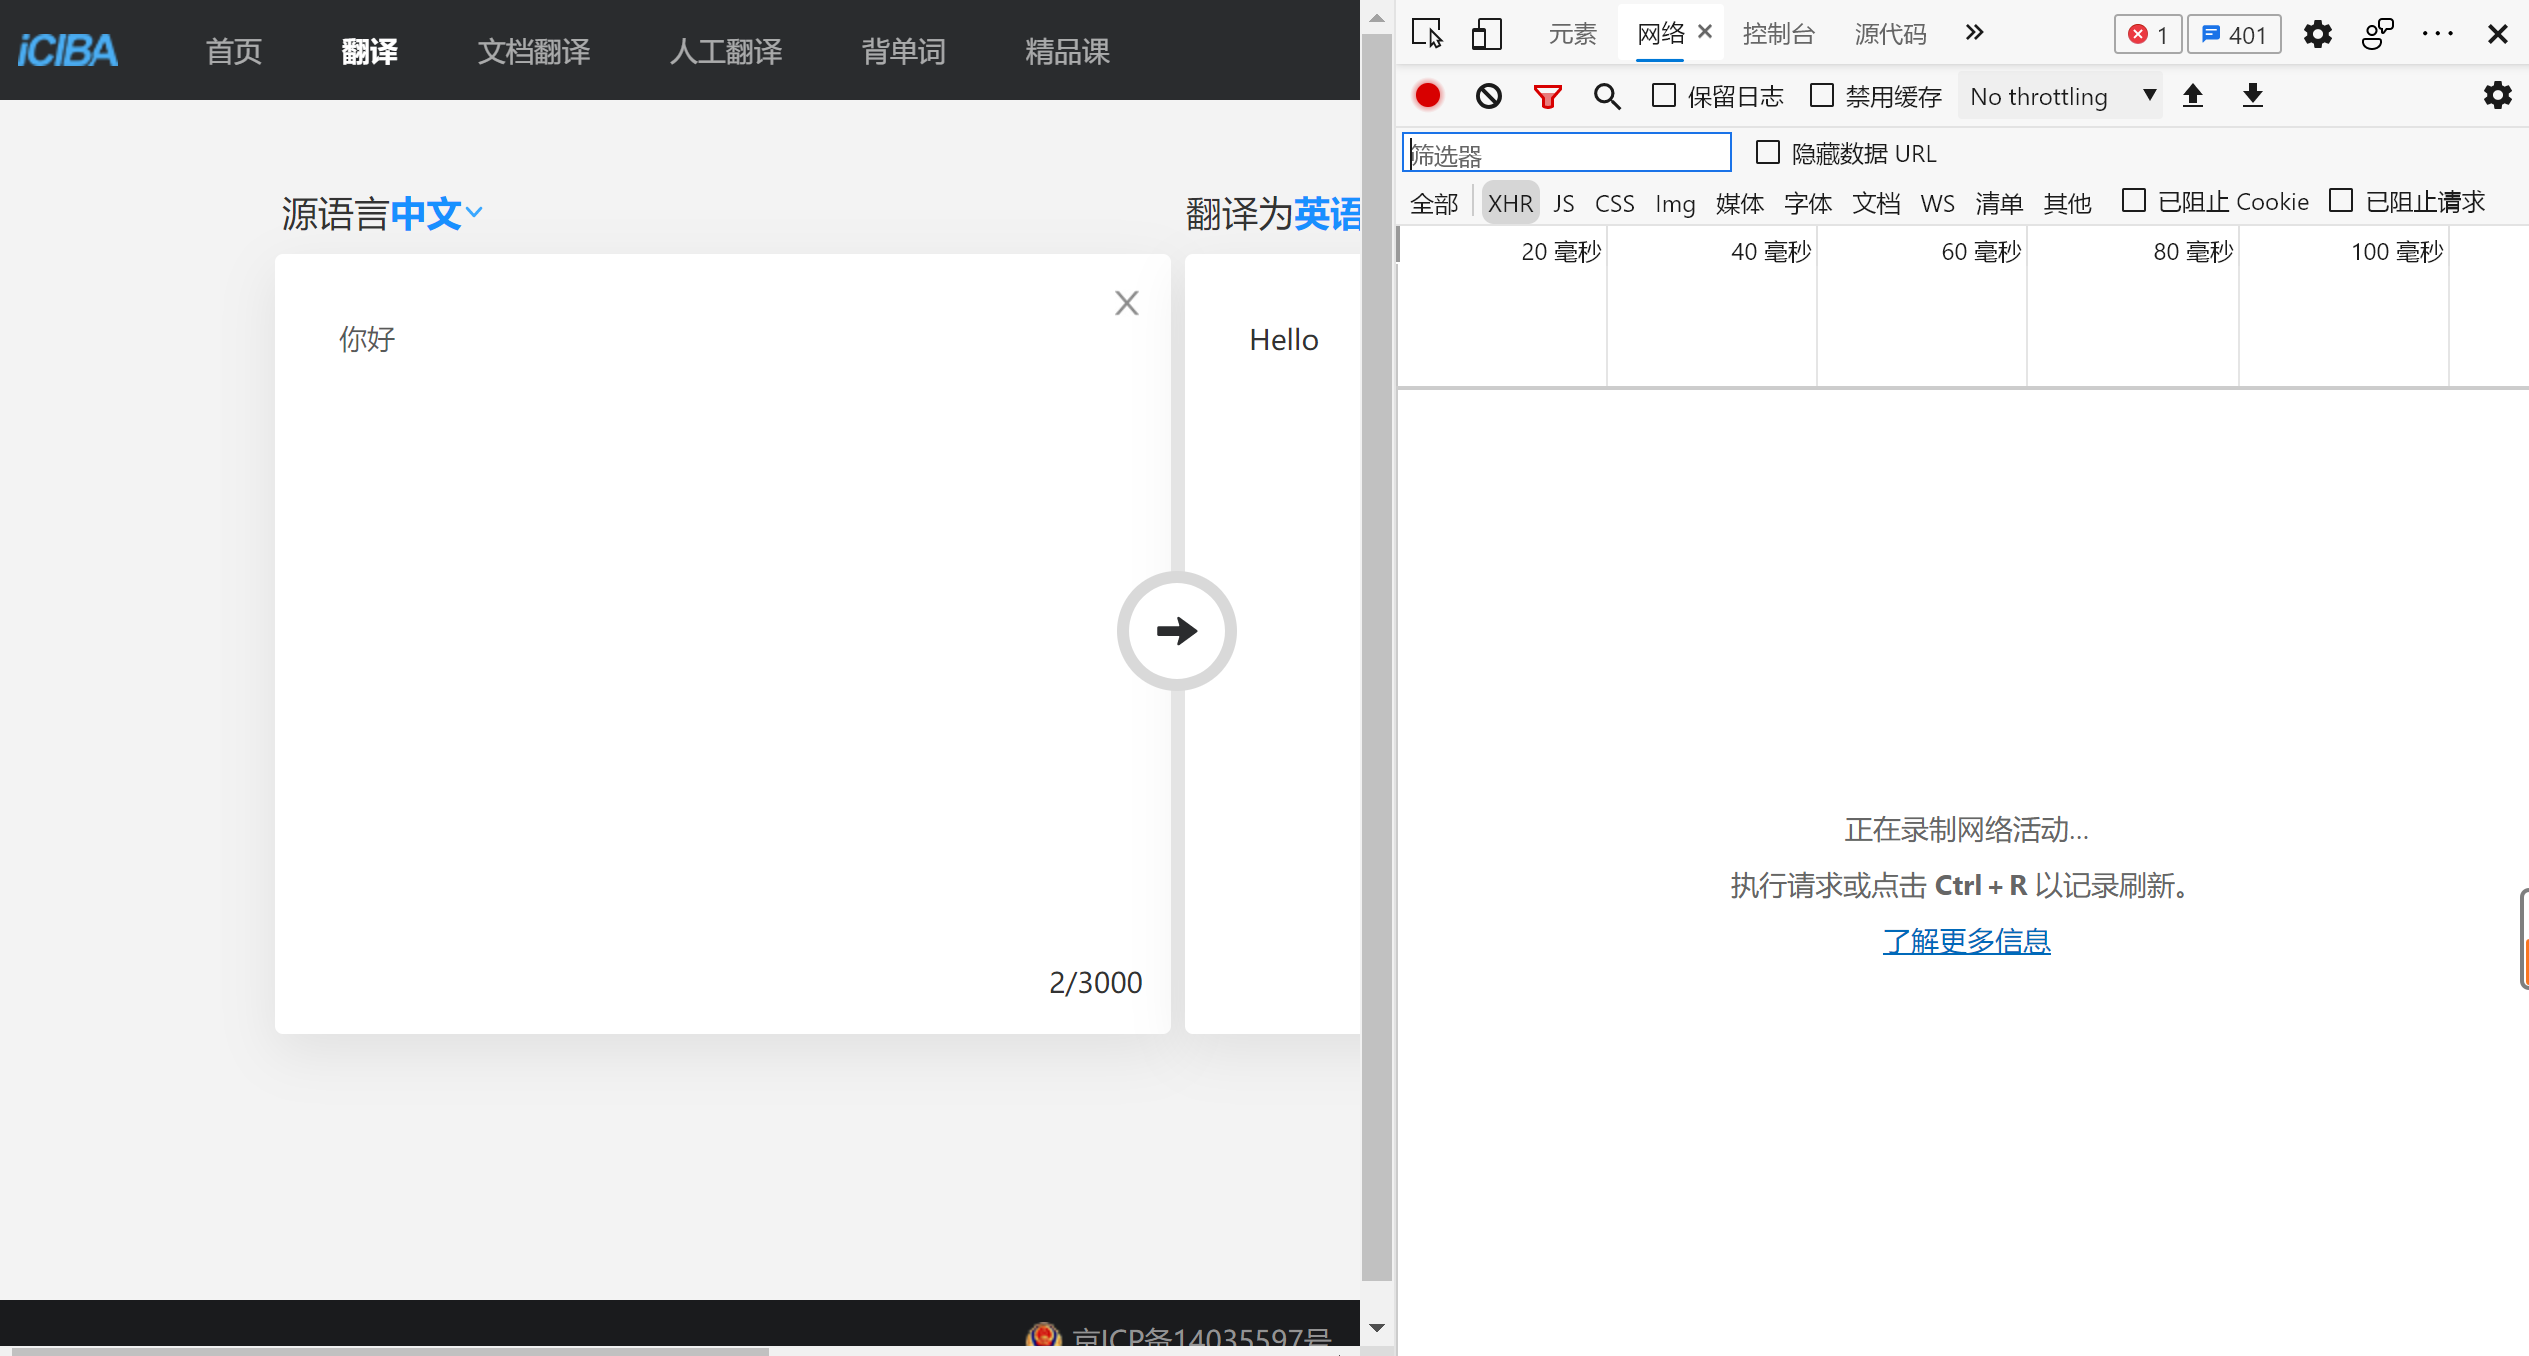This screenshot has width=2529, height=1356.
Task: Enable the 保留日志 checkbox
Action: click(x=1663, y=95)
